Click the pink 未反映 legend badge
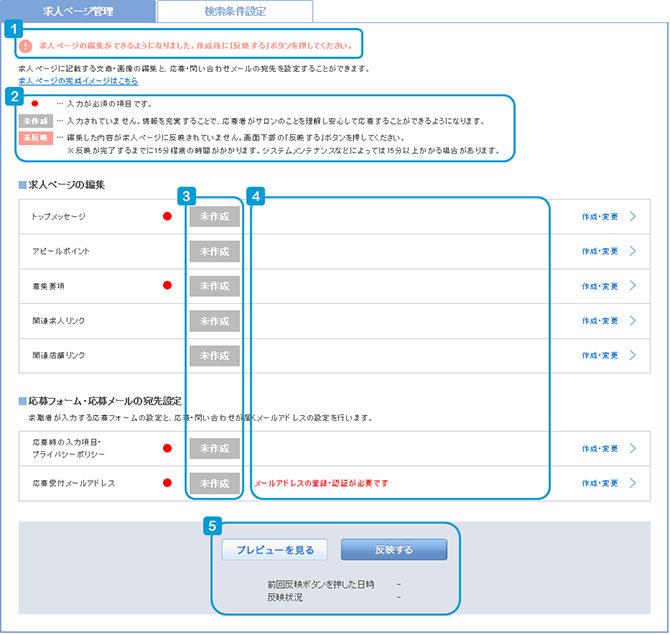 tap(34, 137)
